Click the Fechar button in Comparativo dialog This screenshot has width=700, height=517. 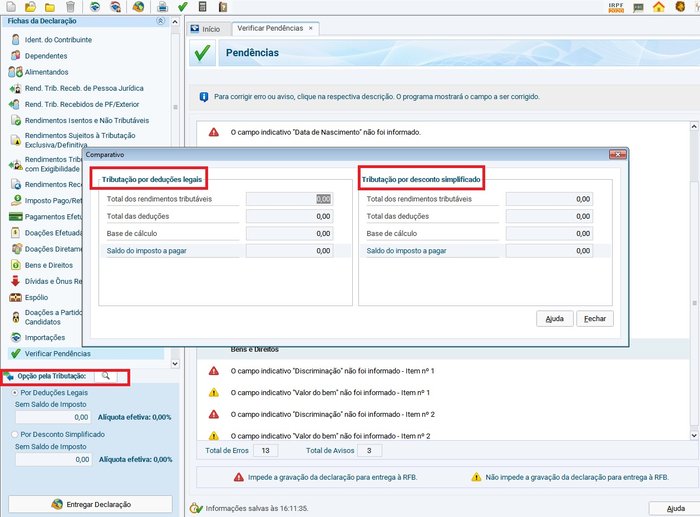595,319
